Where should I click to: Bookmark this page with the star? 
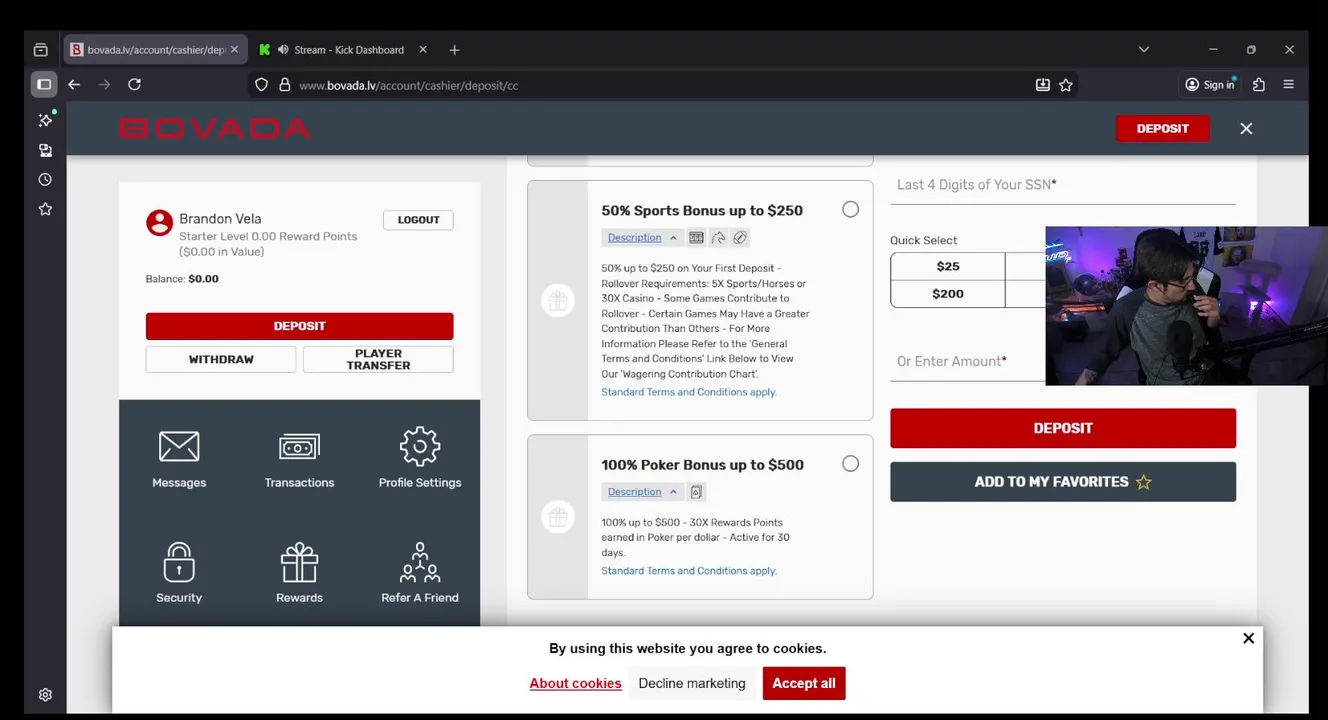point(1066,85)
